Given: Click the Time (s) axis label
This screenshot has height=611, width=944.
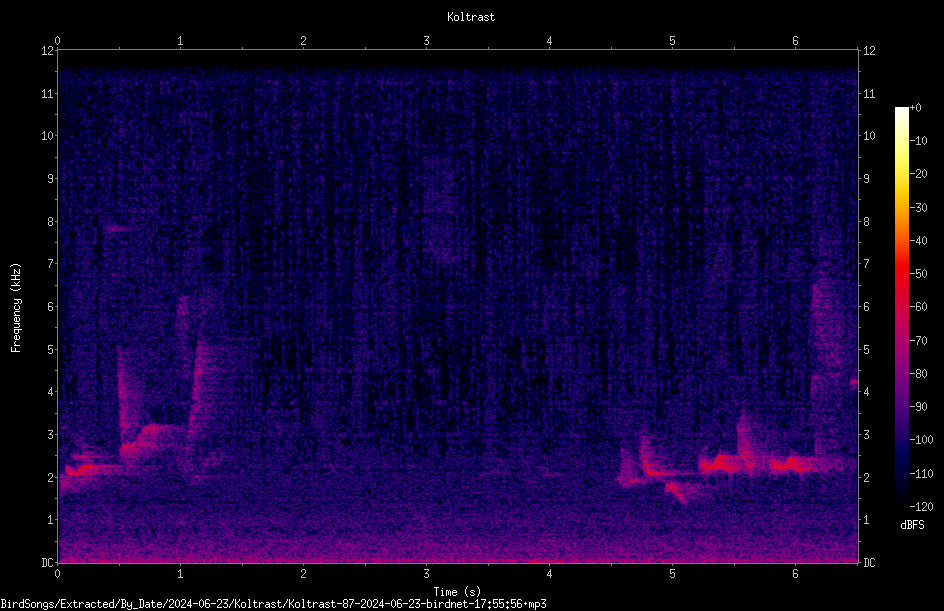Looking at the screenshot, I should click(457, 592).
